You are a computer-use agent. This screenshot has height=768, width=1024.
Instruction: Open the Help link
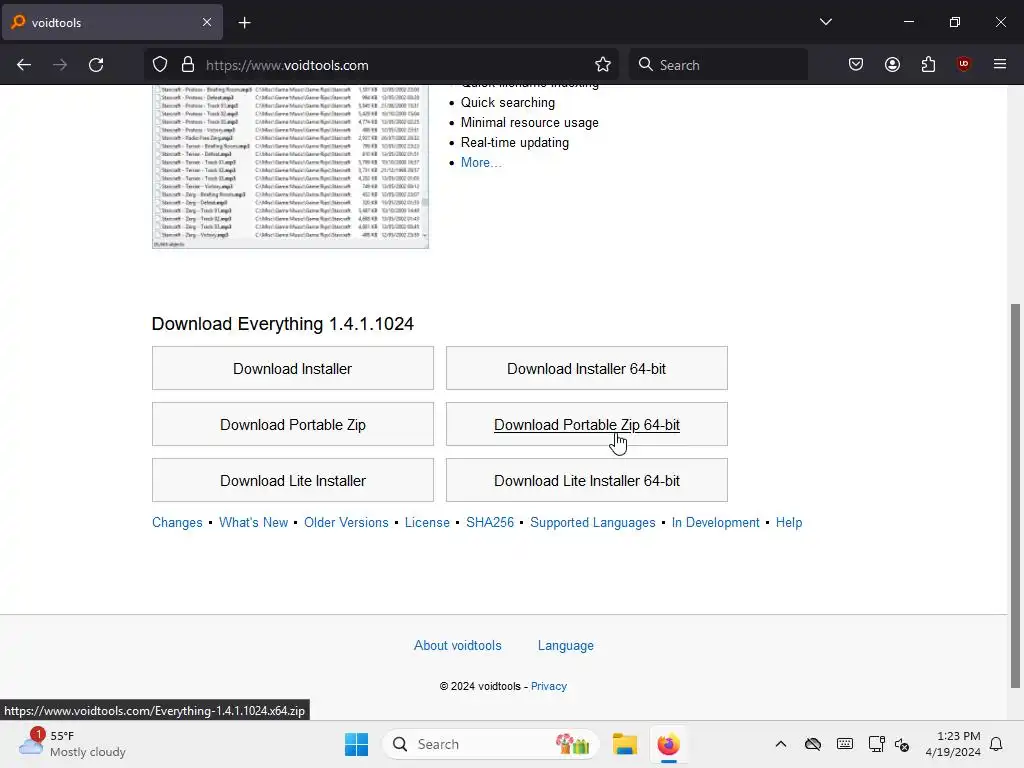coord(789,522)
